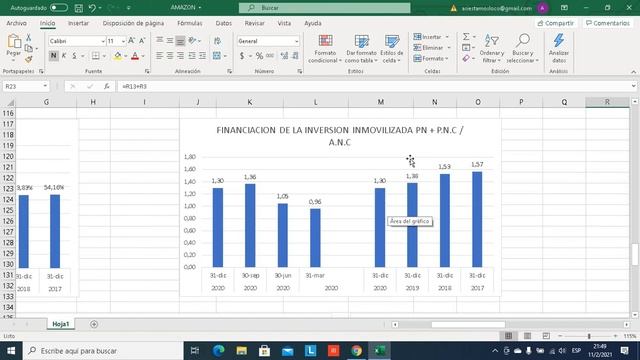Click the Cut scissors icon

(x=29, y=38)
